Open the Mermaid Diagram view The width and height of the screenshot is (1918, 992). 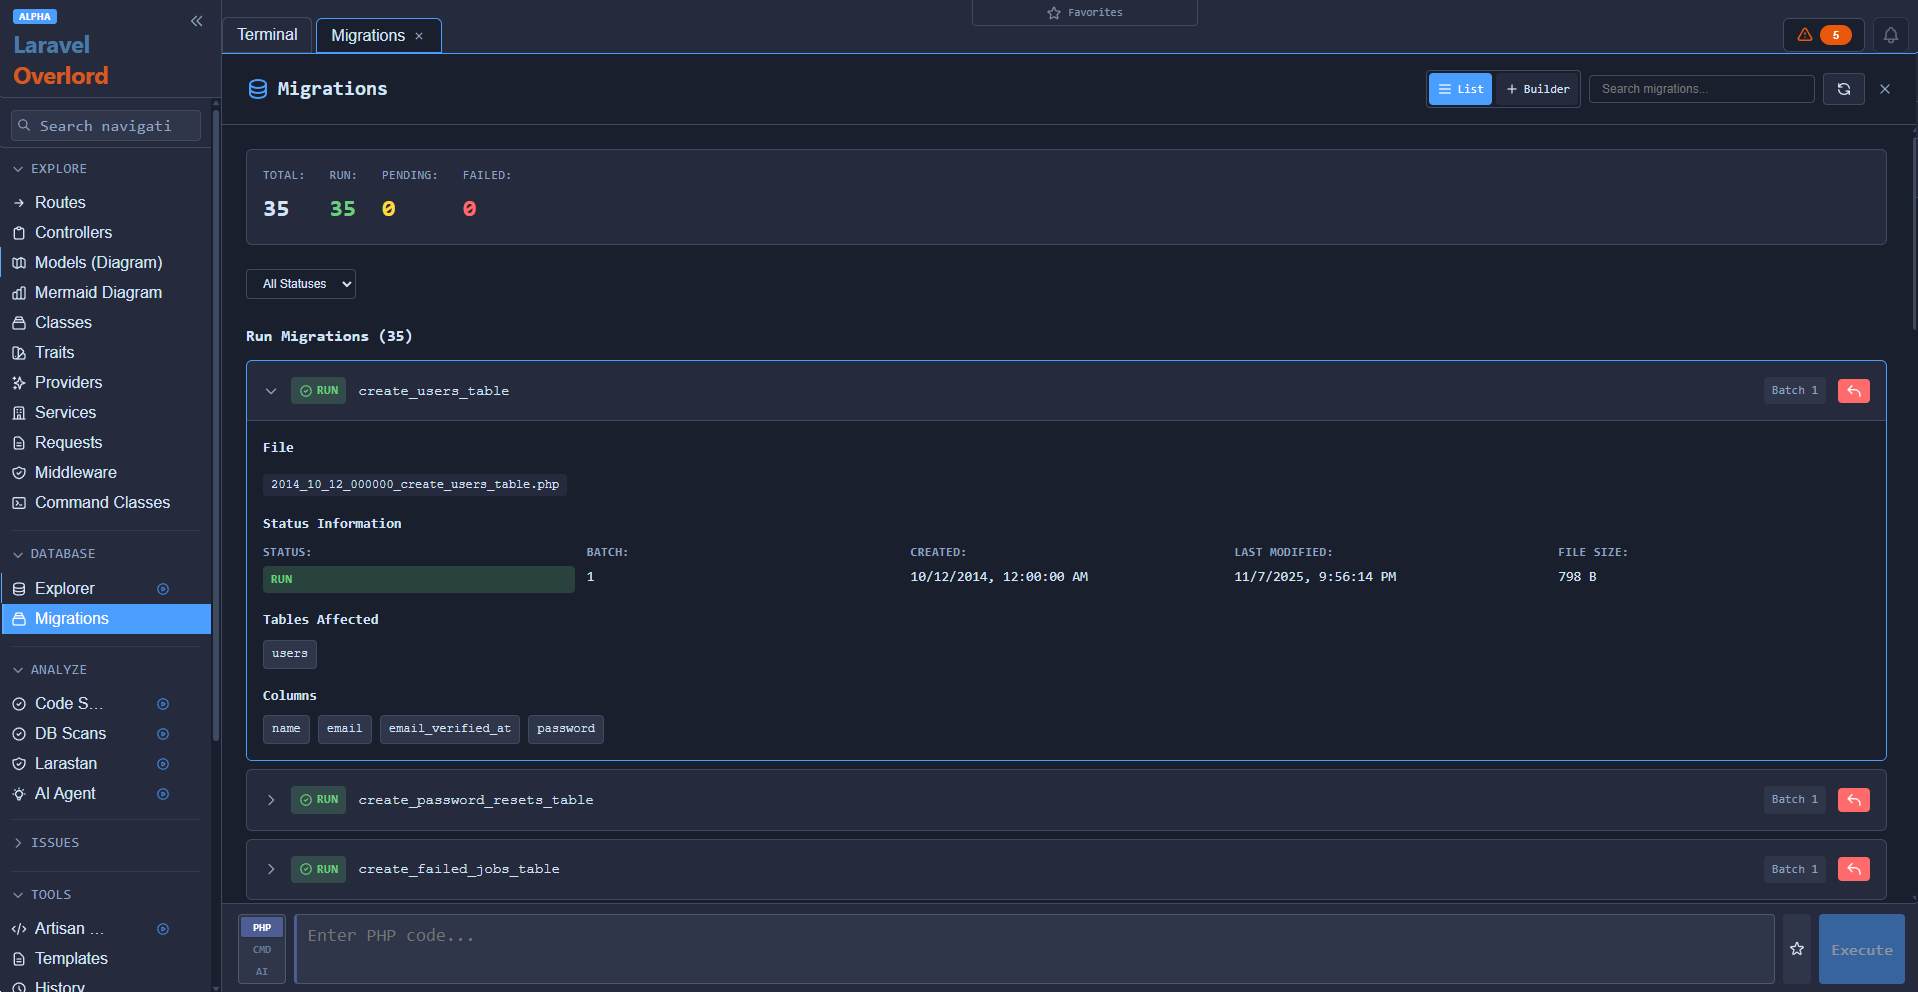click(x=98, y=292)
